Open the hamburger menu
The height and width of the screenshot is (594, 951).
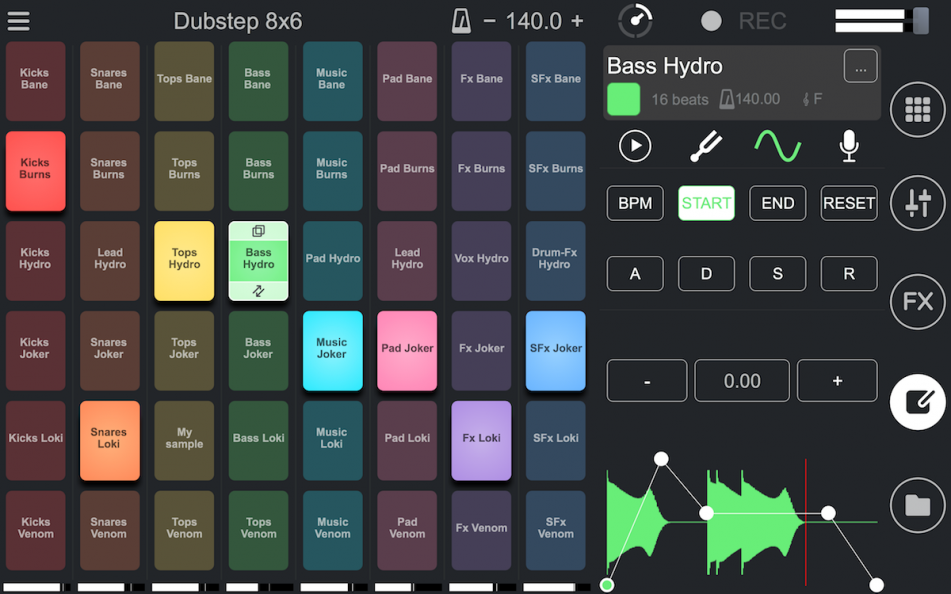pos(19,20)
